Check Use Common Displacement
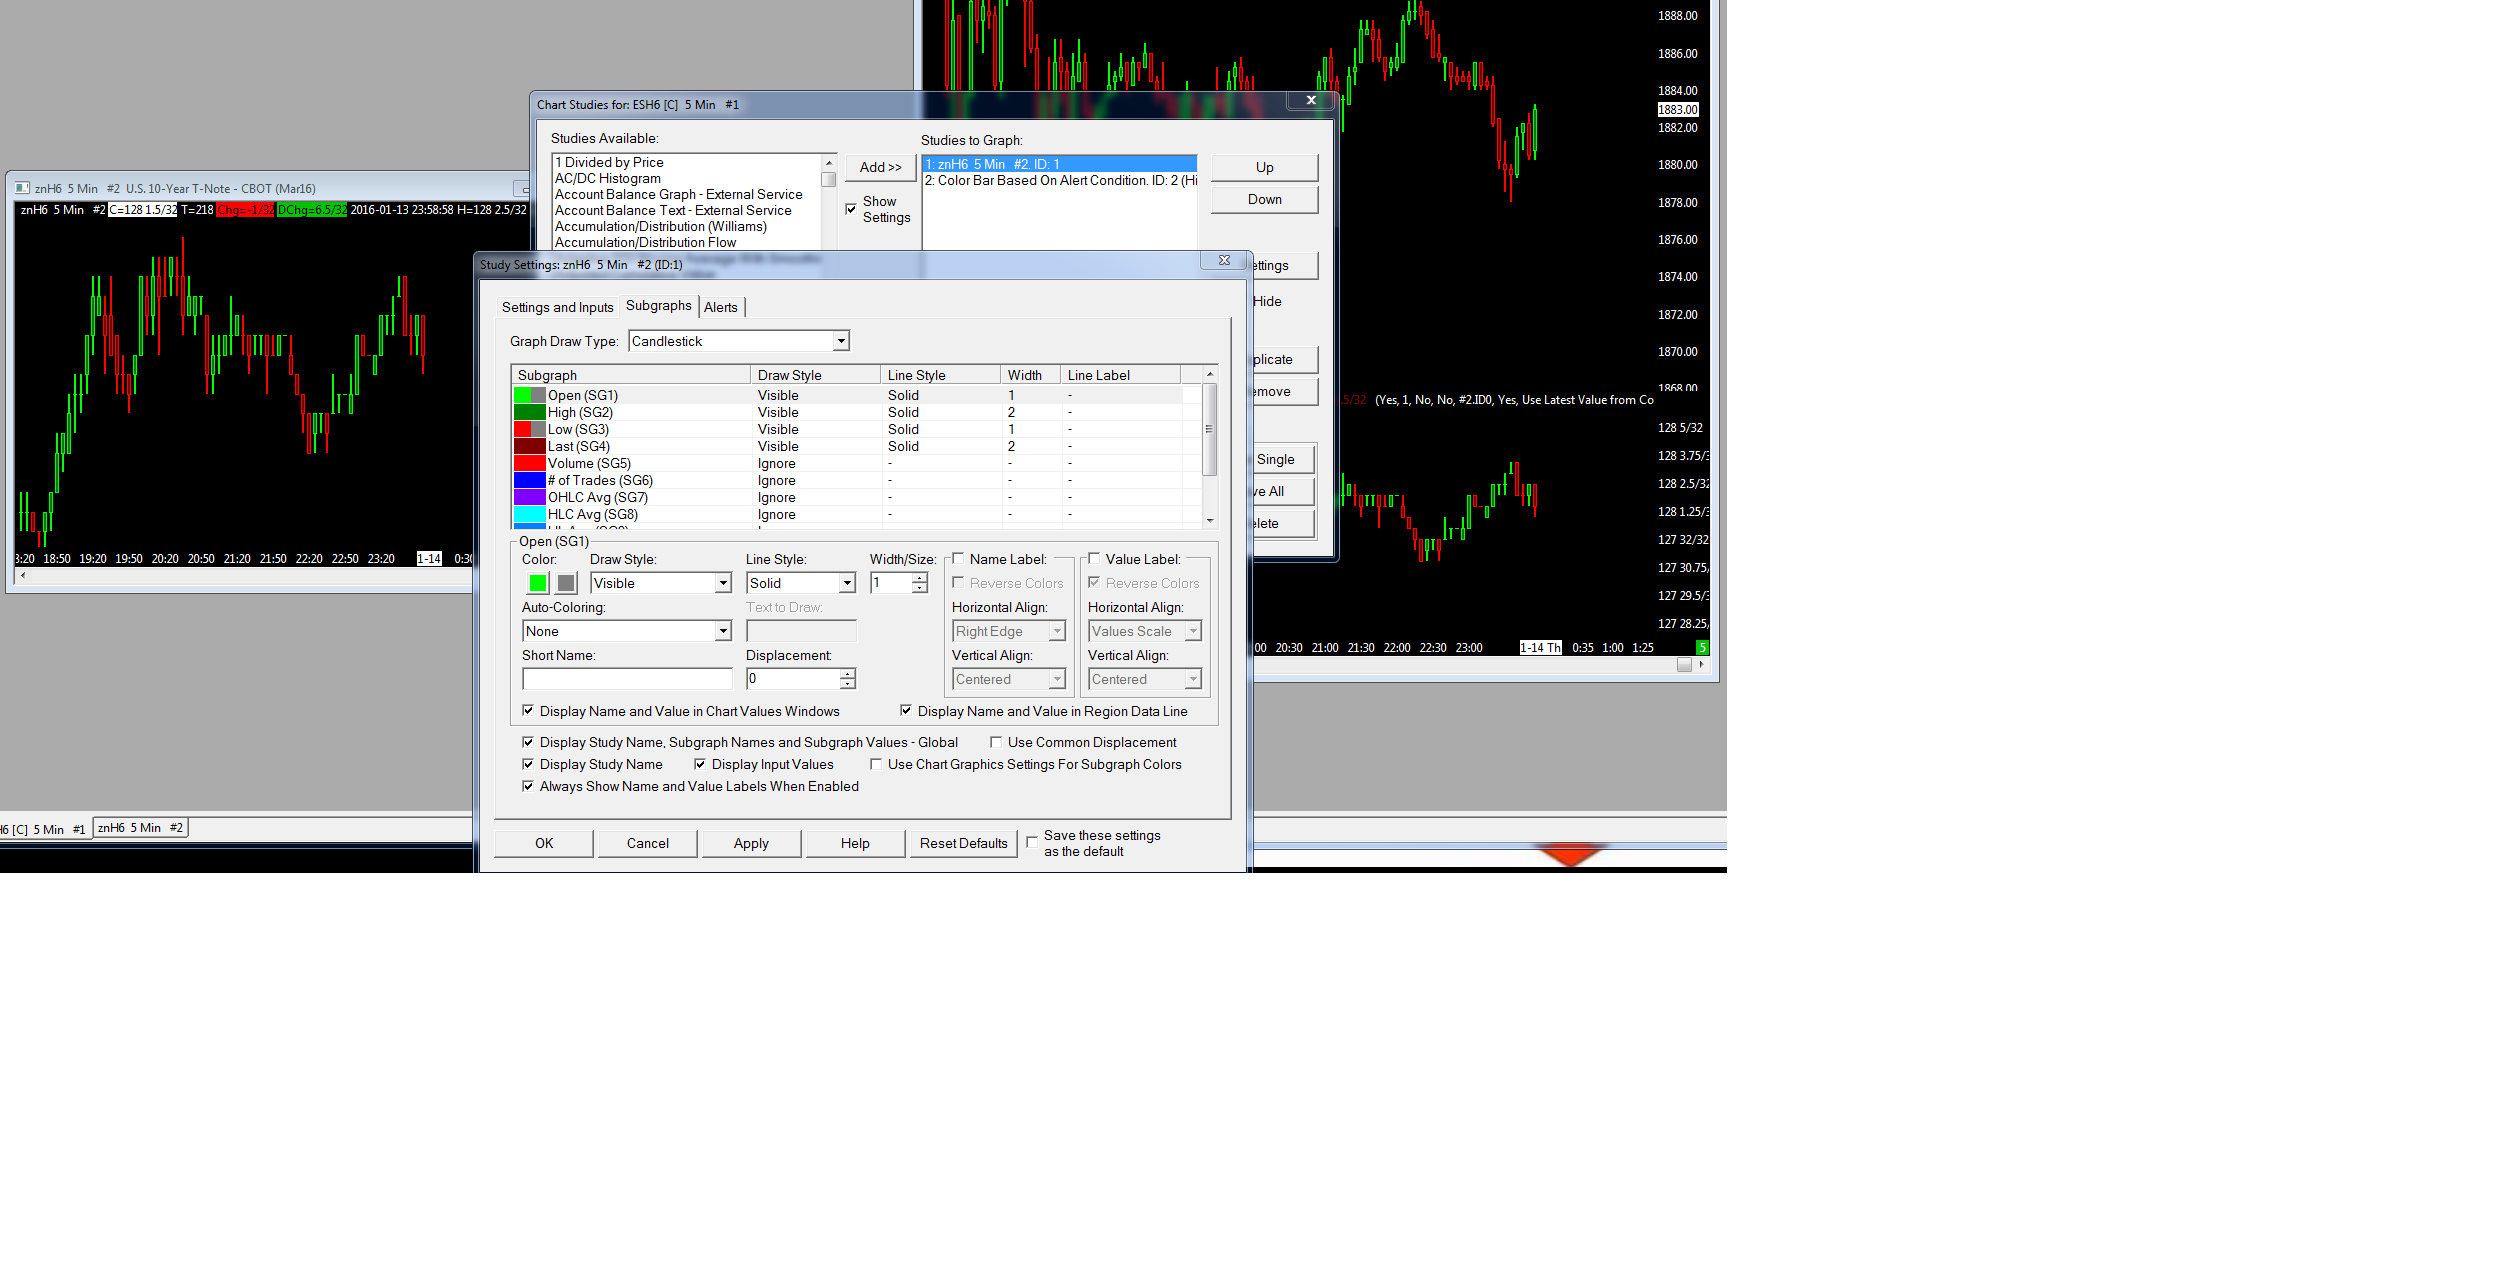 pyautogui.click(x=996, y=742)
